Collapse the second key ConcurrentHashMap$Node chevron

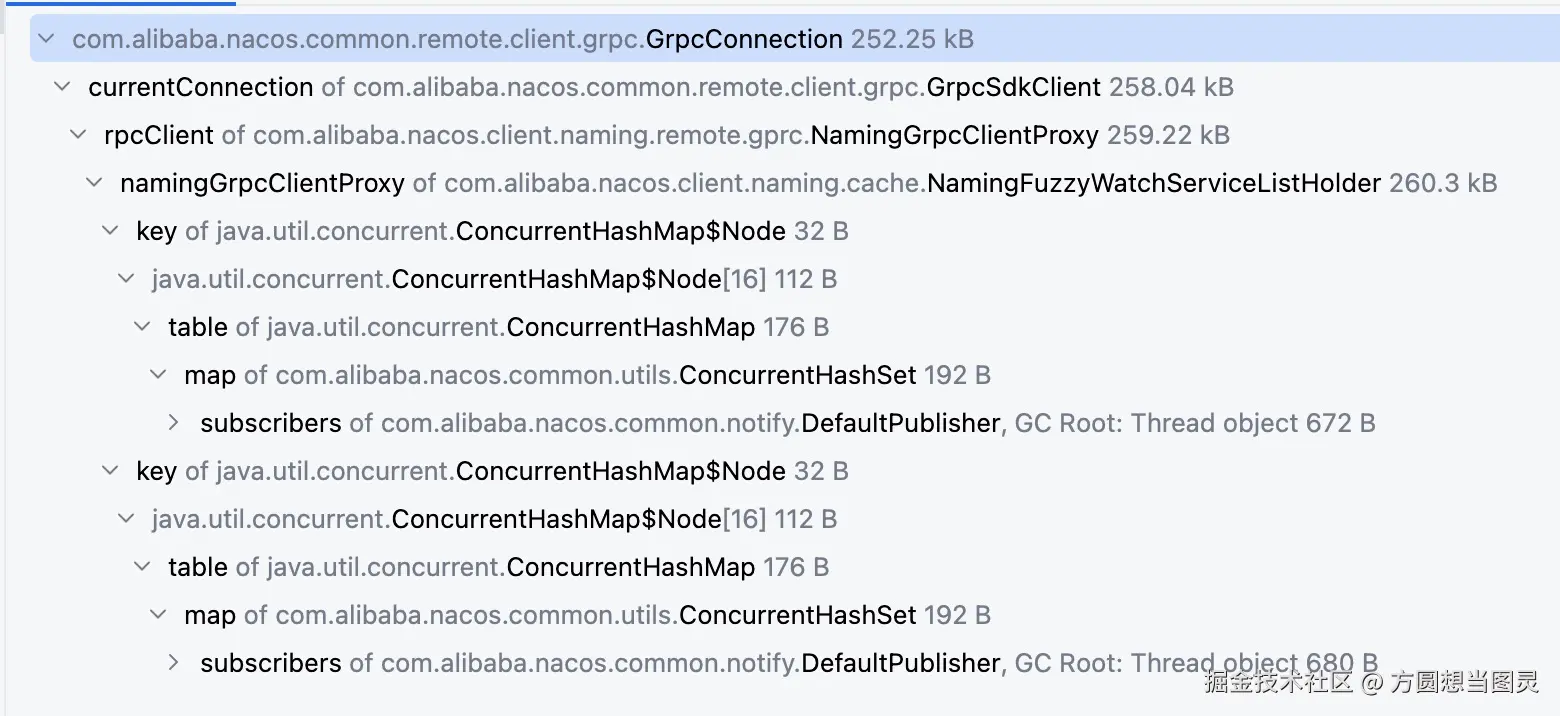coord(110,471)
